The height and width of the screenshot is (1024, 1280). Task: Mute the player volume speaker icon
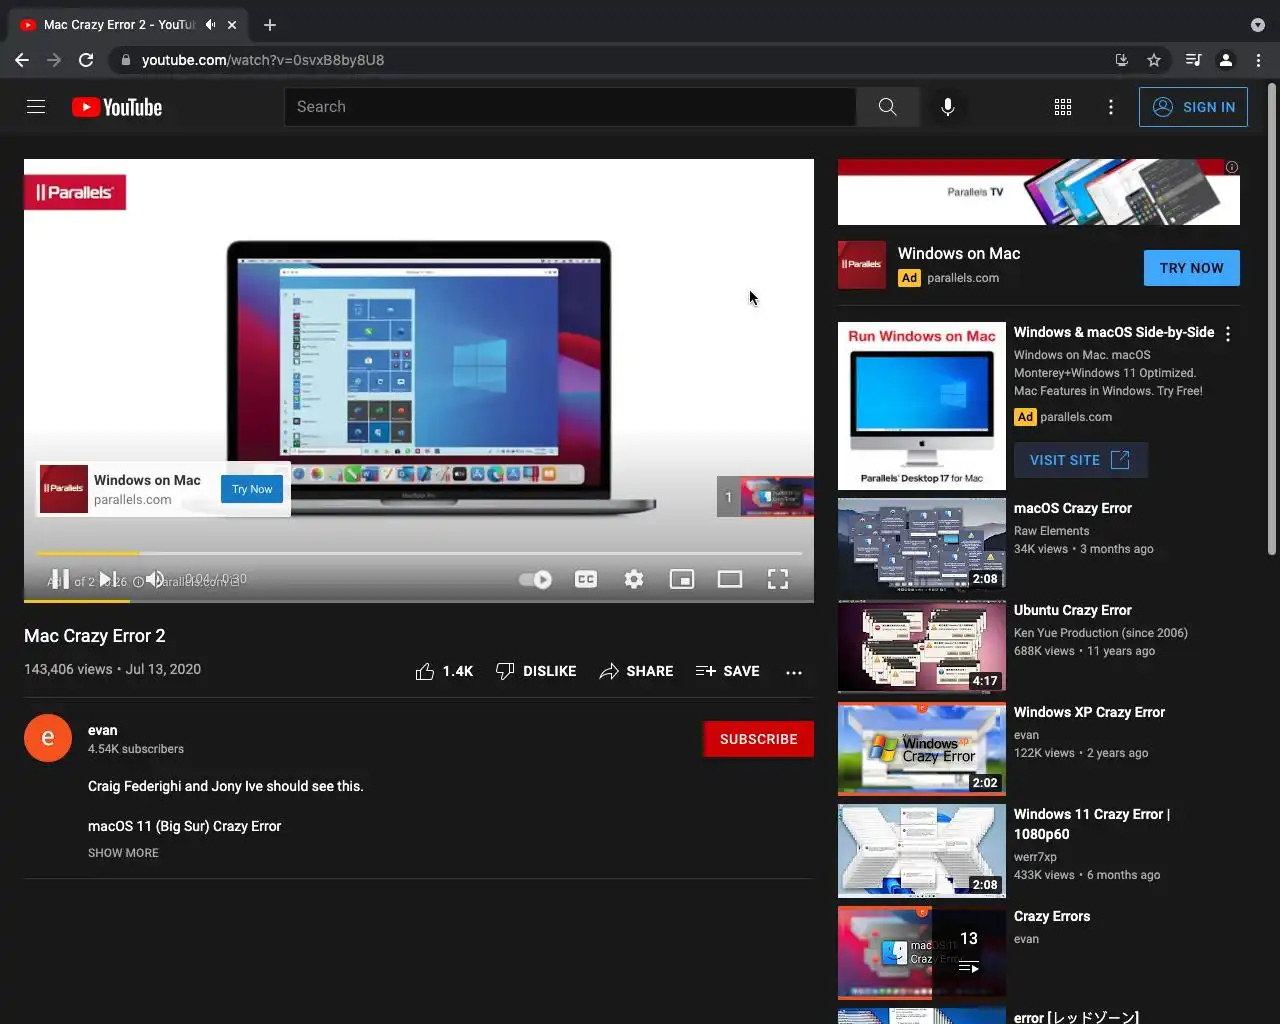tap(155, 579)
